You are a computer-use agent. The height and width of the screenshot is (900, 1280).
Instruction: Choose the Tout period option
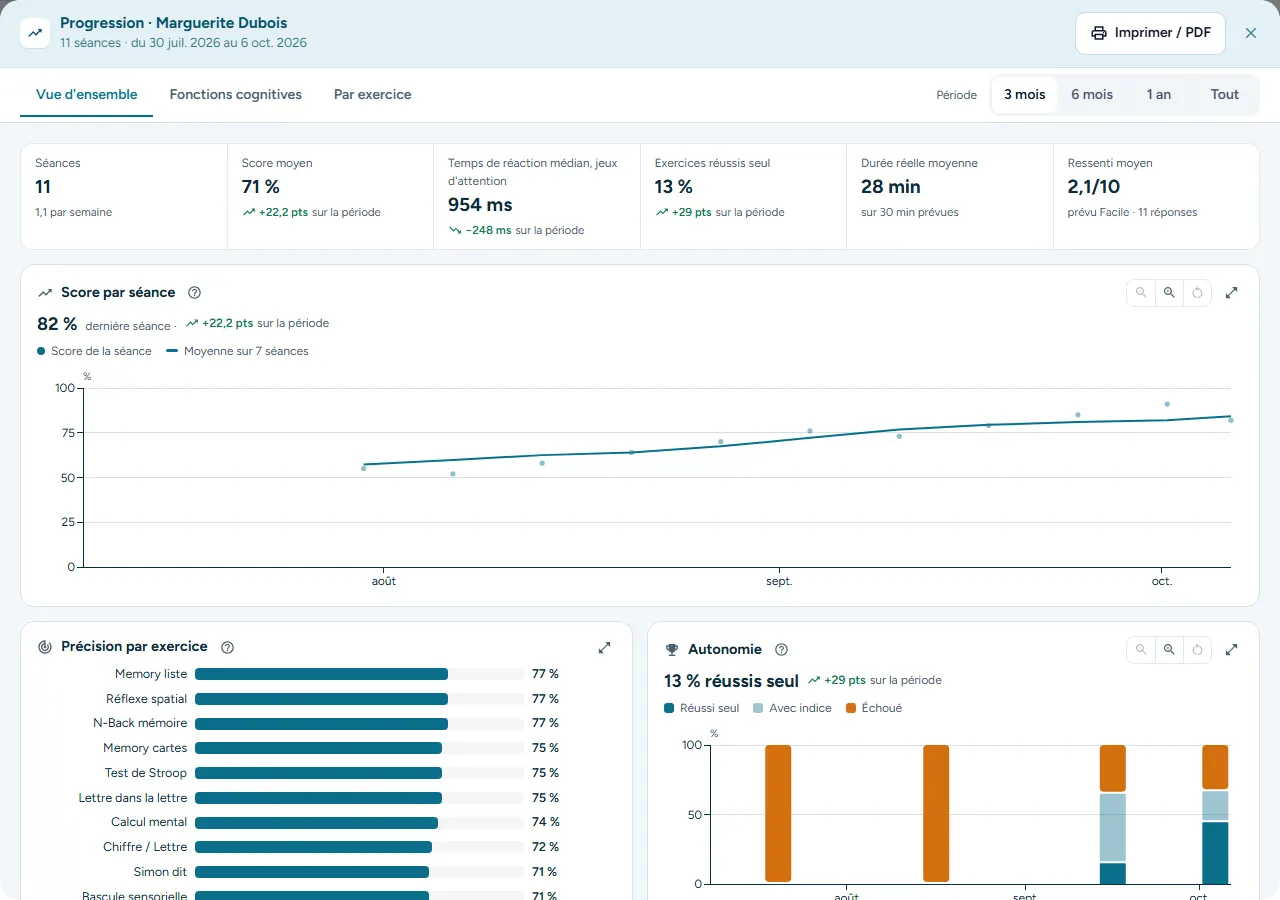point(1225,95)
